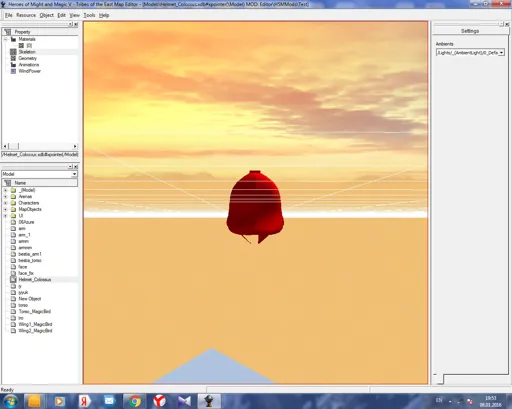Screen dimensions: 512x409
Task: Open Google Chrome from the taskbar
Action: 135,401
